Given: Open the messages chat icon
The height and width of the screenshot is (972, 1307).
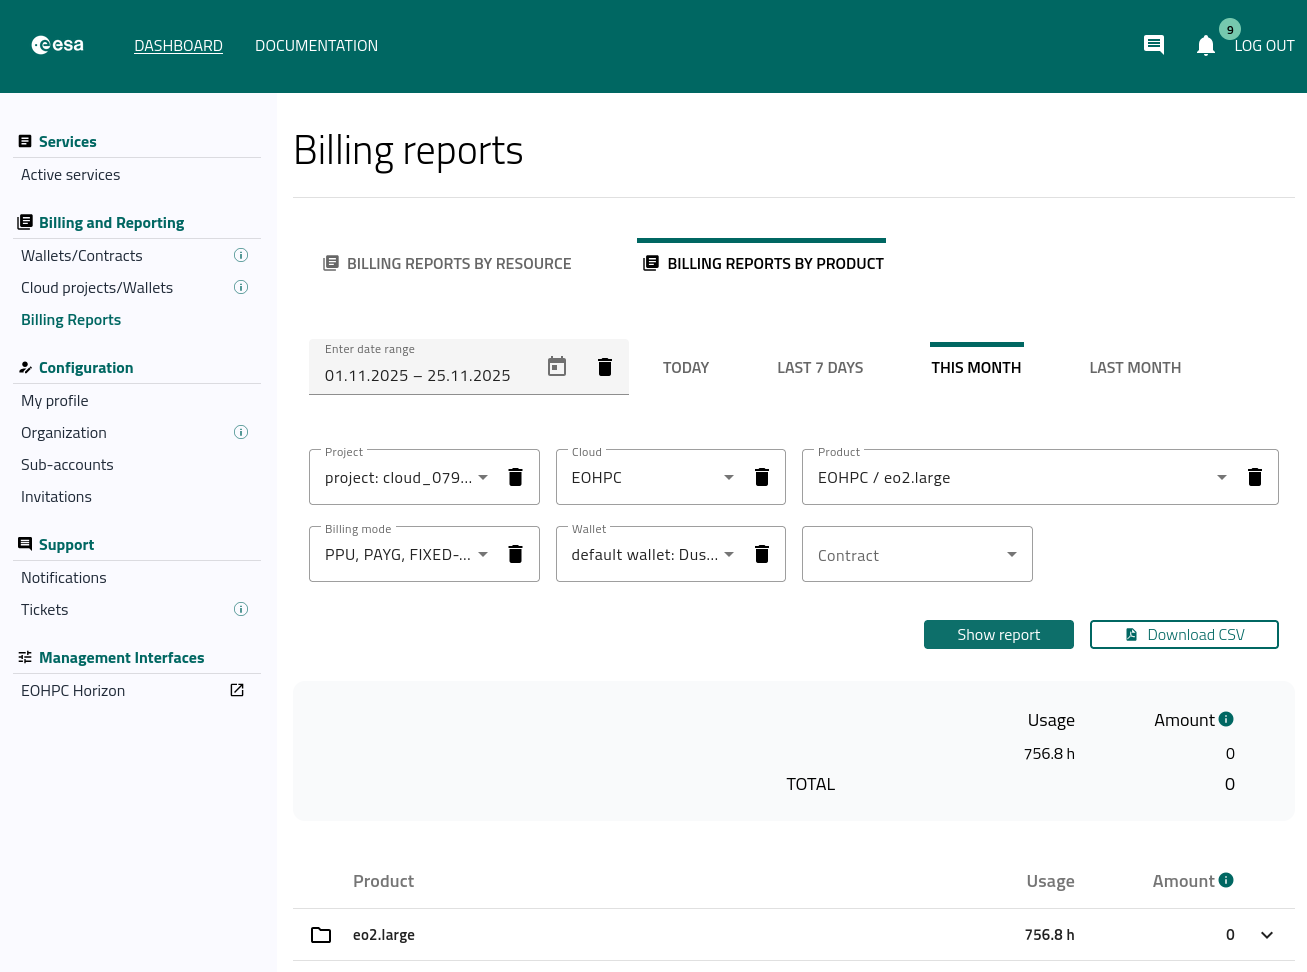Looking at the screenshot, I should click(x=1153, y=45).
